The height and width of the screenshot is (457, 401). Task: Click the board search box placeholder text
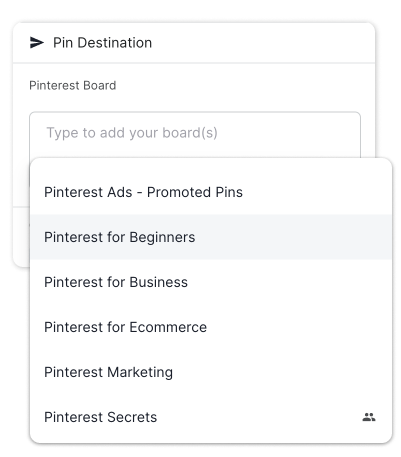tap(132, 133)
